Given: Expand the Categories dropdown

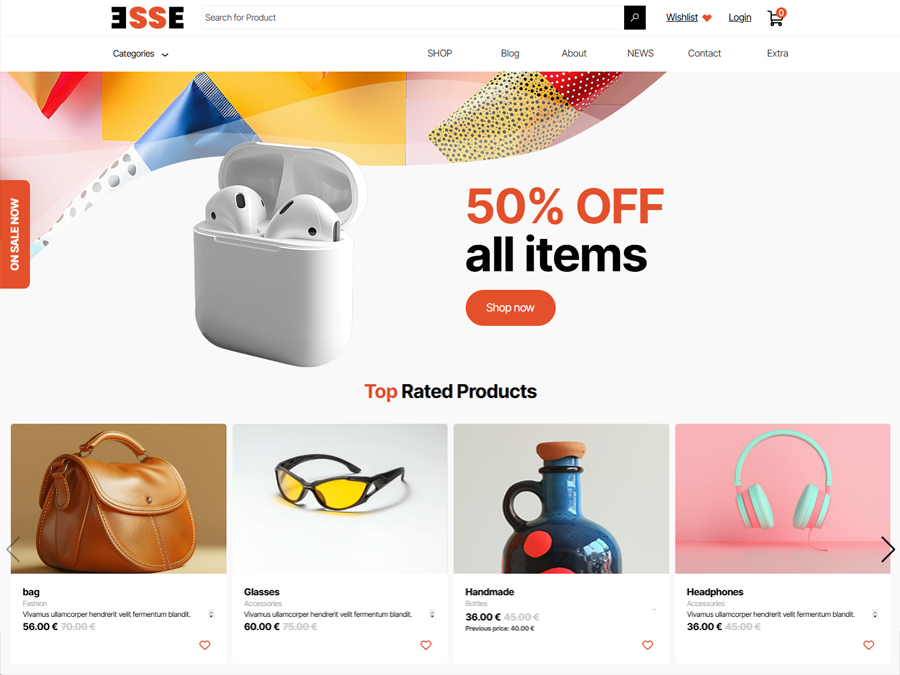Looking at the screenshot, I should [x=141, y=53].
